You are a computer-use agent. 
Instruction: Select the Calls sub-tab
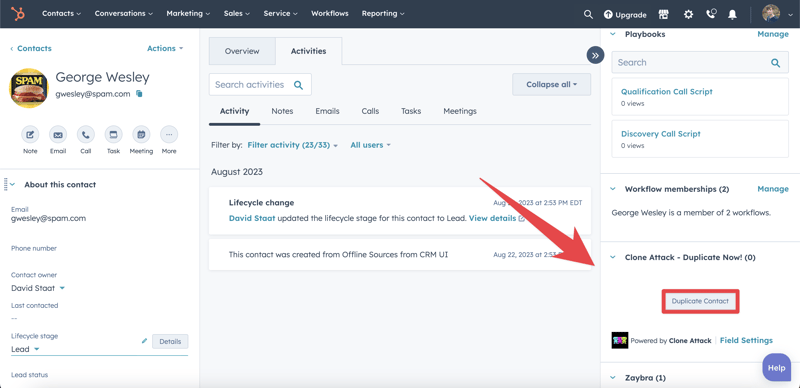point(370,111)
